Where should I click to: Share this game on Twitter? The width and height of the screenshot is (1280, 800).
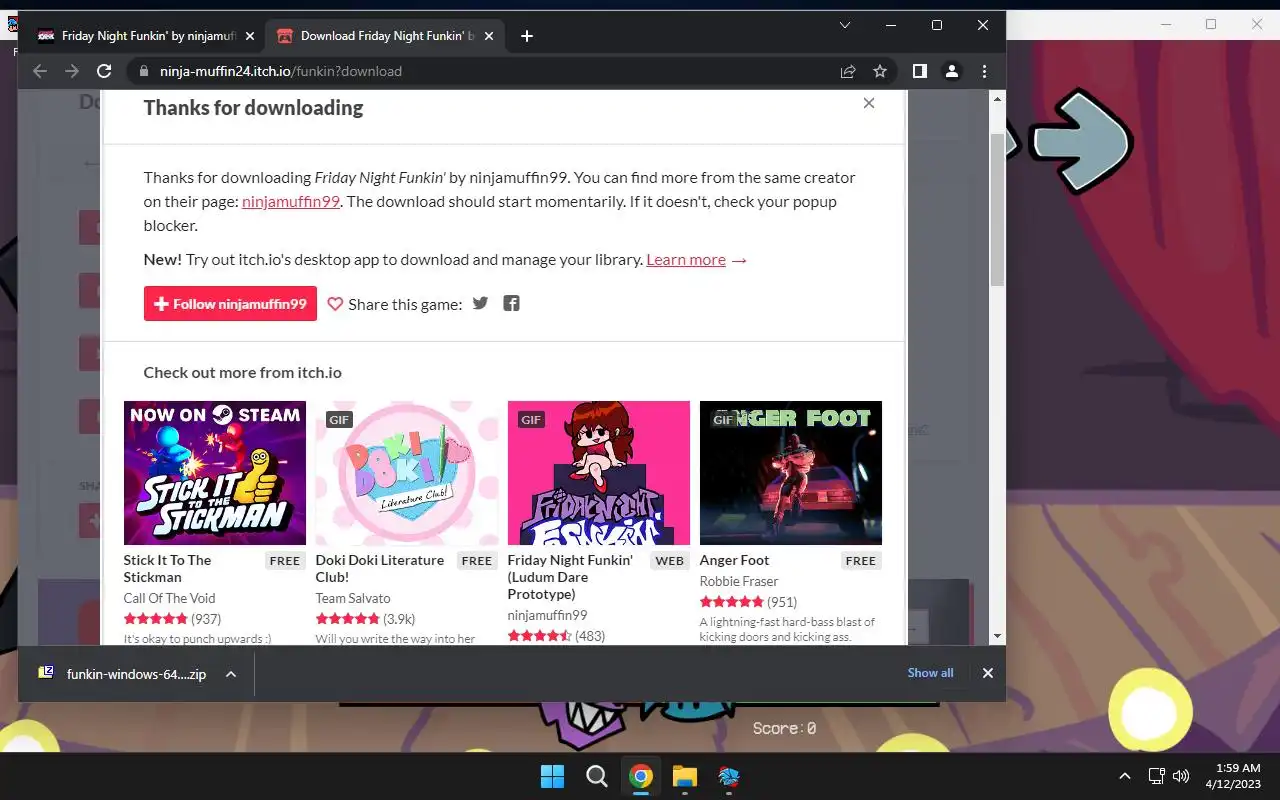480,303
